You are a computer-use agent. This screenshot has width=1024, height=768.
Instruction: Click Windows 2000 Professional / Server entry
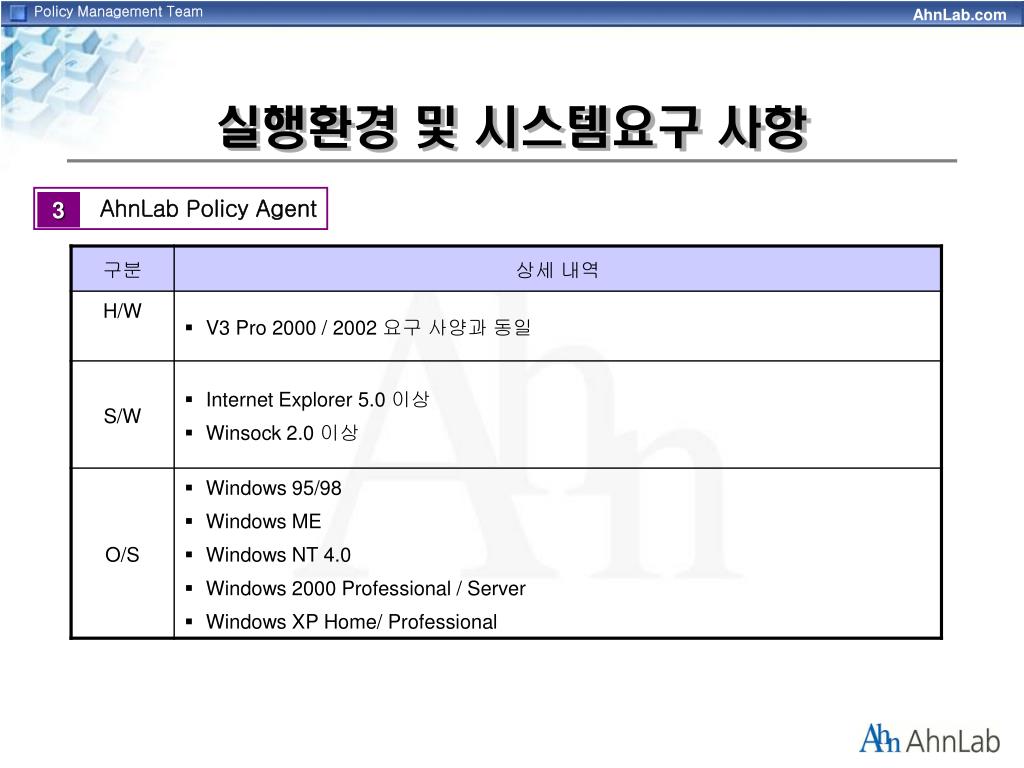(366, 588)
